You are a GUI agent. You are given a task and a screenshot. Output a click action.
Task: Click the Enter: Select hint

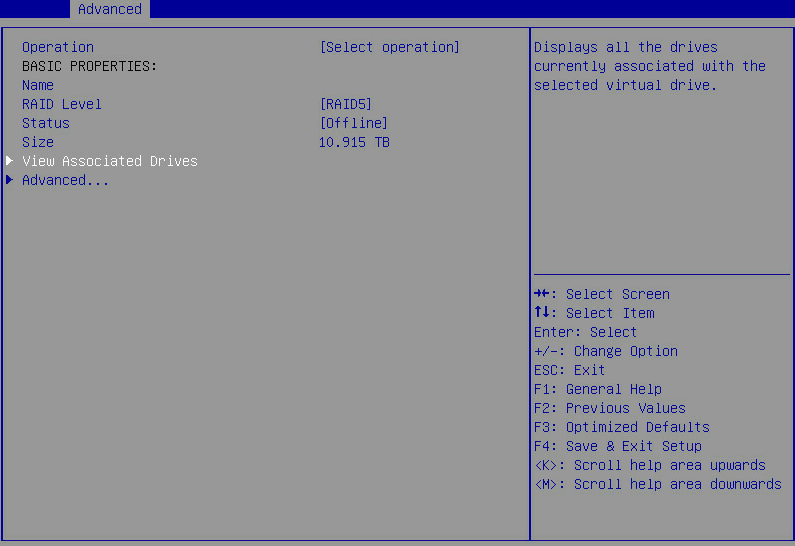click(585, 332)
